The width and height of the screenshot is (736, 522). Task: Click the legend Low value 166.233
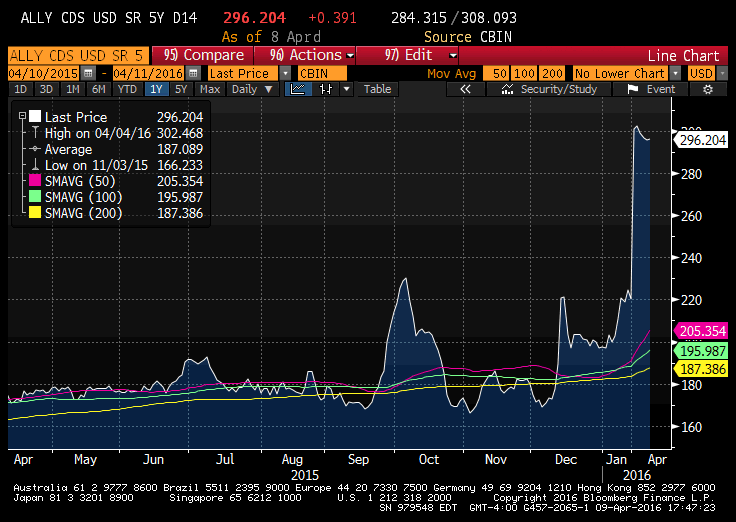point(180,165)
